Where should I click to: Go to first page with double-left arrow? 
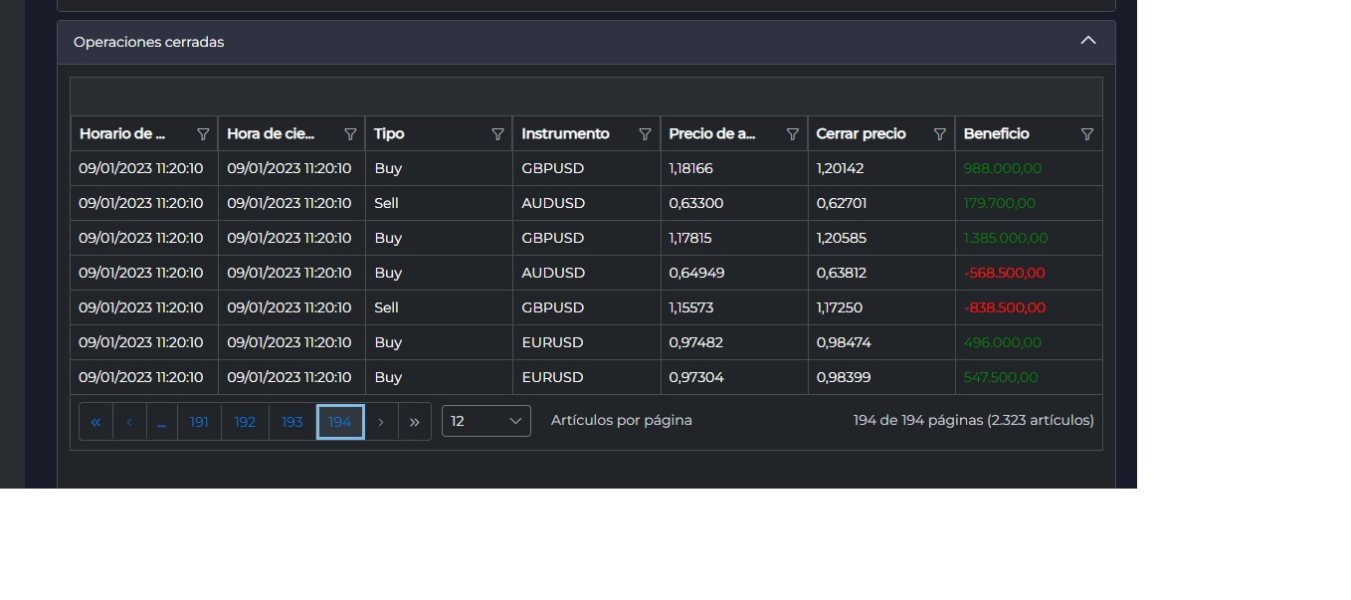[96, 422]
